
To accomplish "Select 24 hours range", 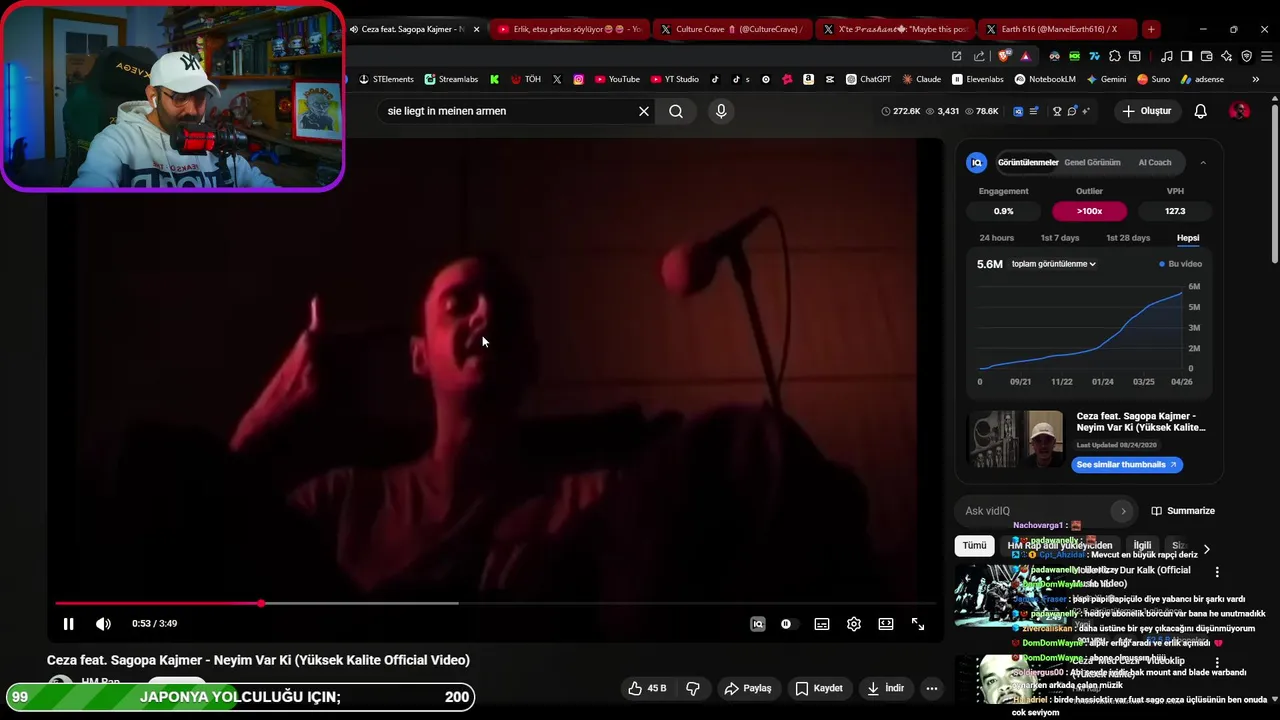I will [x=997, y=238].
